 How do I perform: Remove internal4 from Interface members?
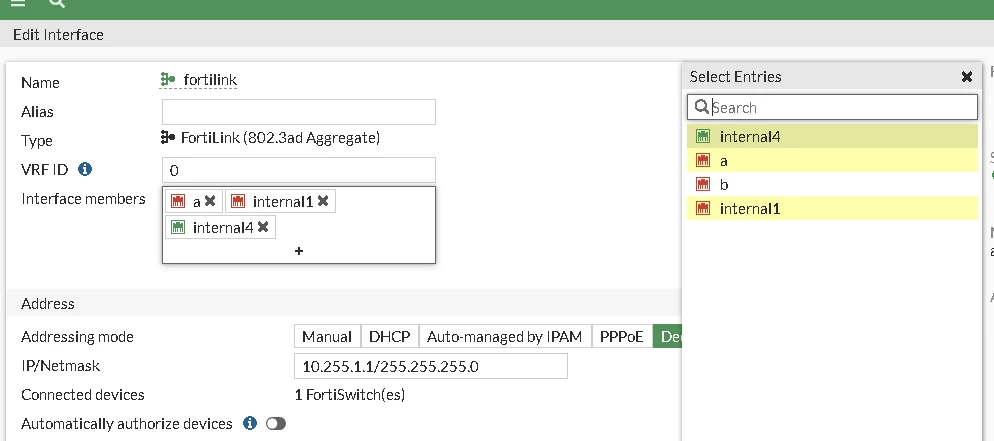click(263, 227)
